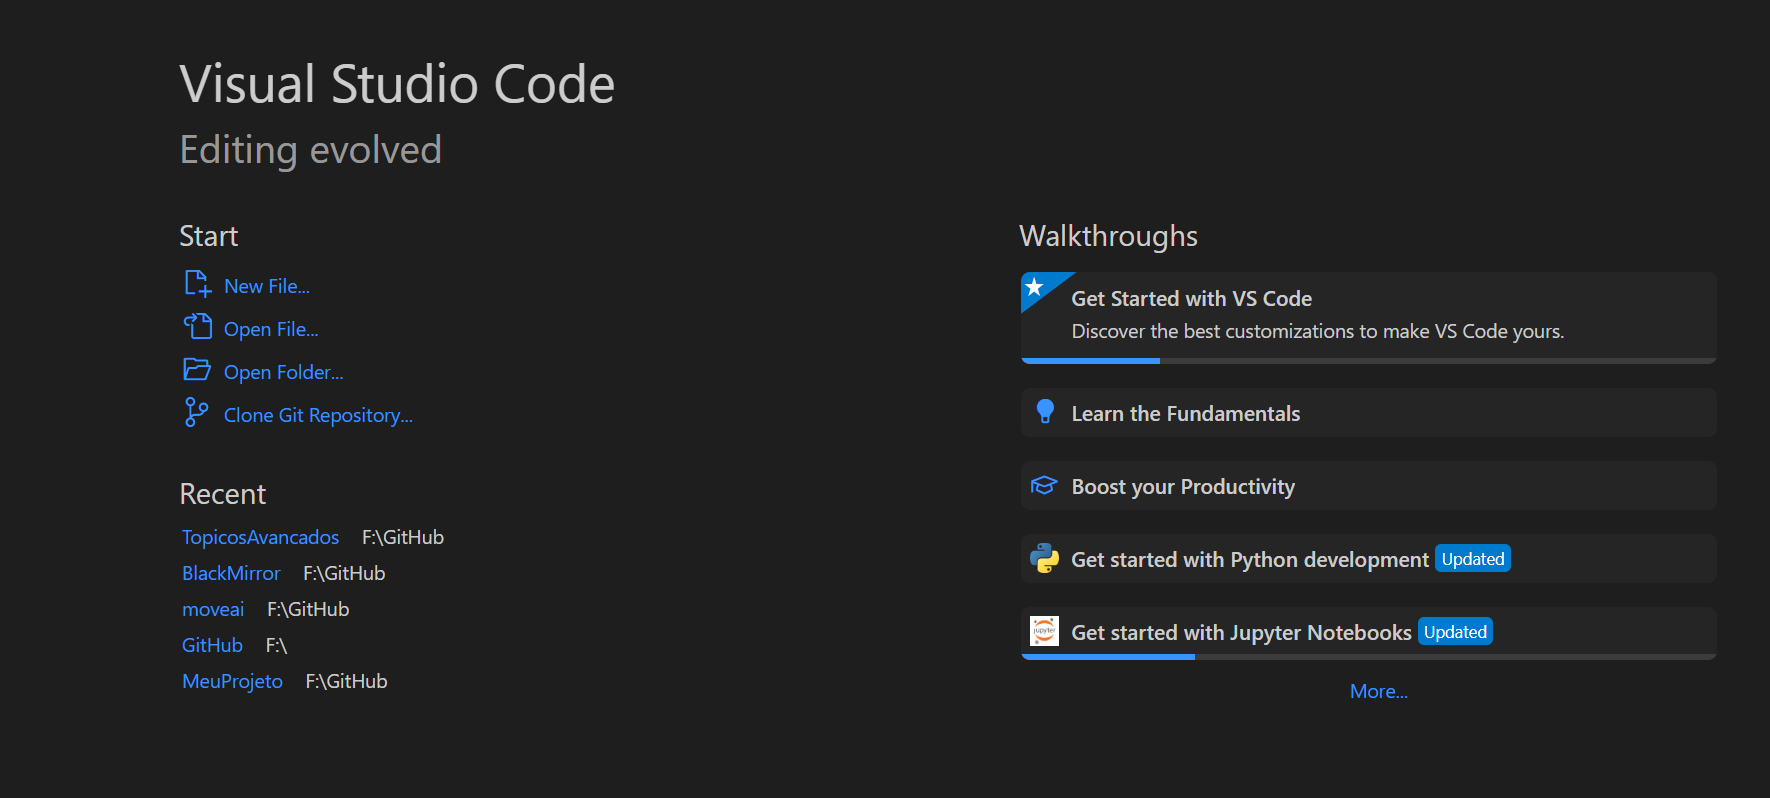The width and height of the screenshot is (1770, 798).
Task: Click the Updated badge on Python walkthrough
Action: [x=1473, y=559]
